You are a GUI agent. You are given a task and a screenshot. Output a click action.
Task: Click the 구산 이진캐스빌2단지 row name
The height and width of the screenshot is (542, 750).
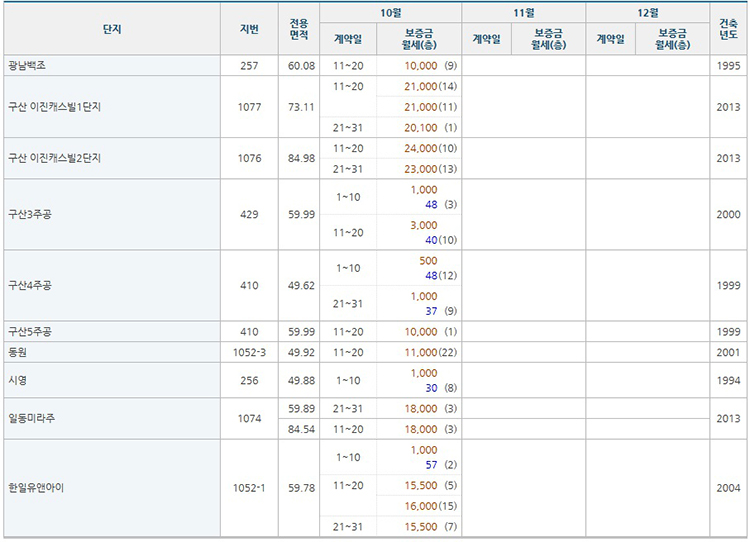pos(55,158)
